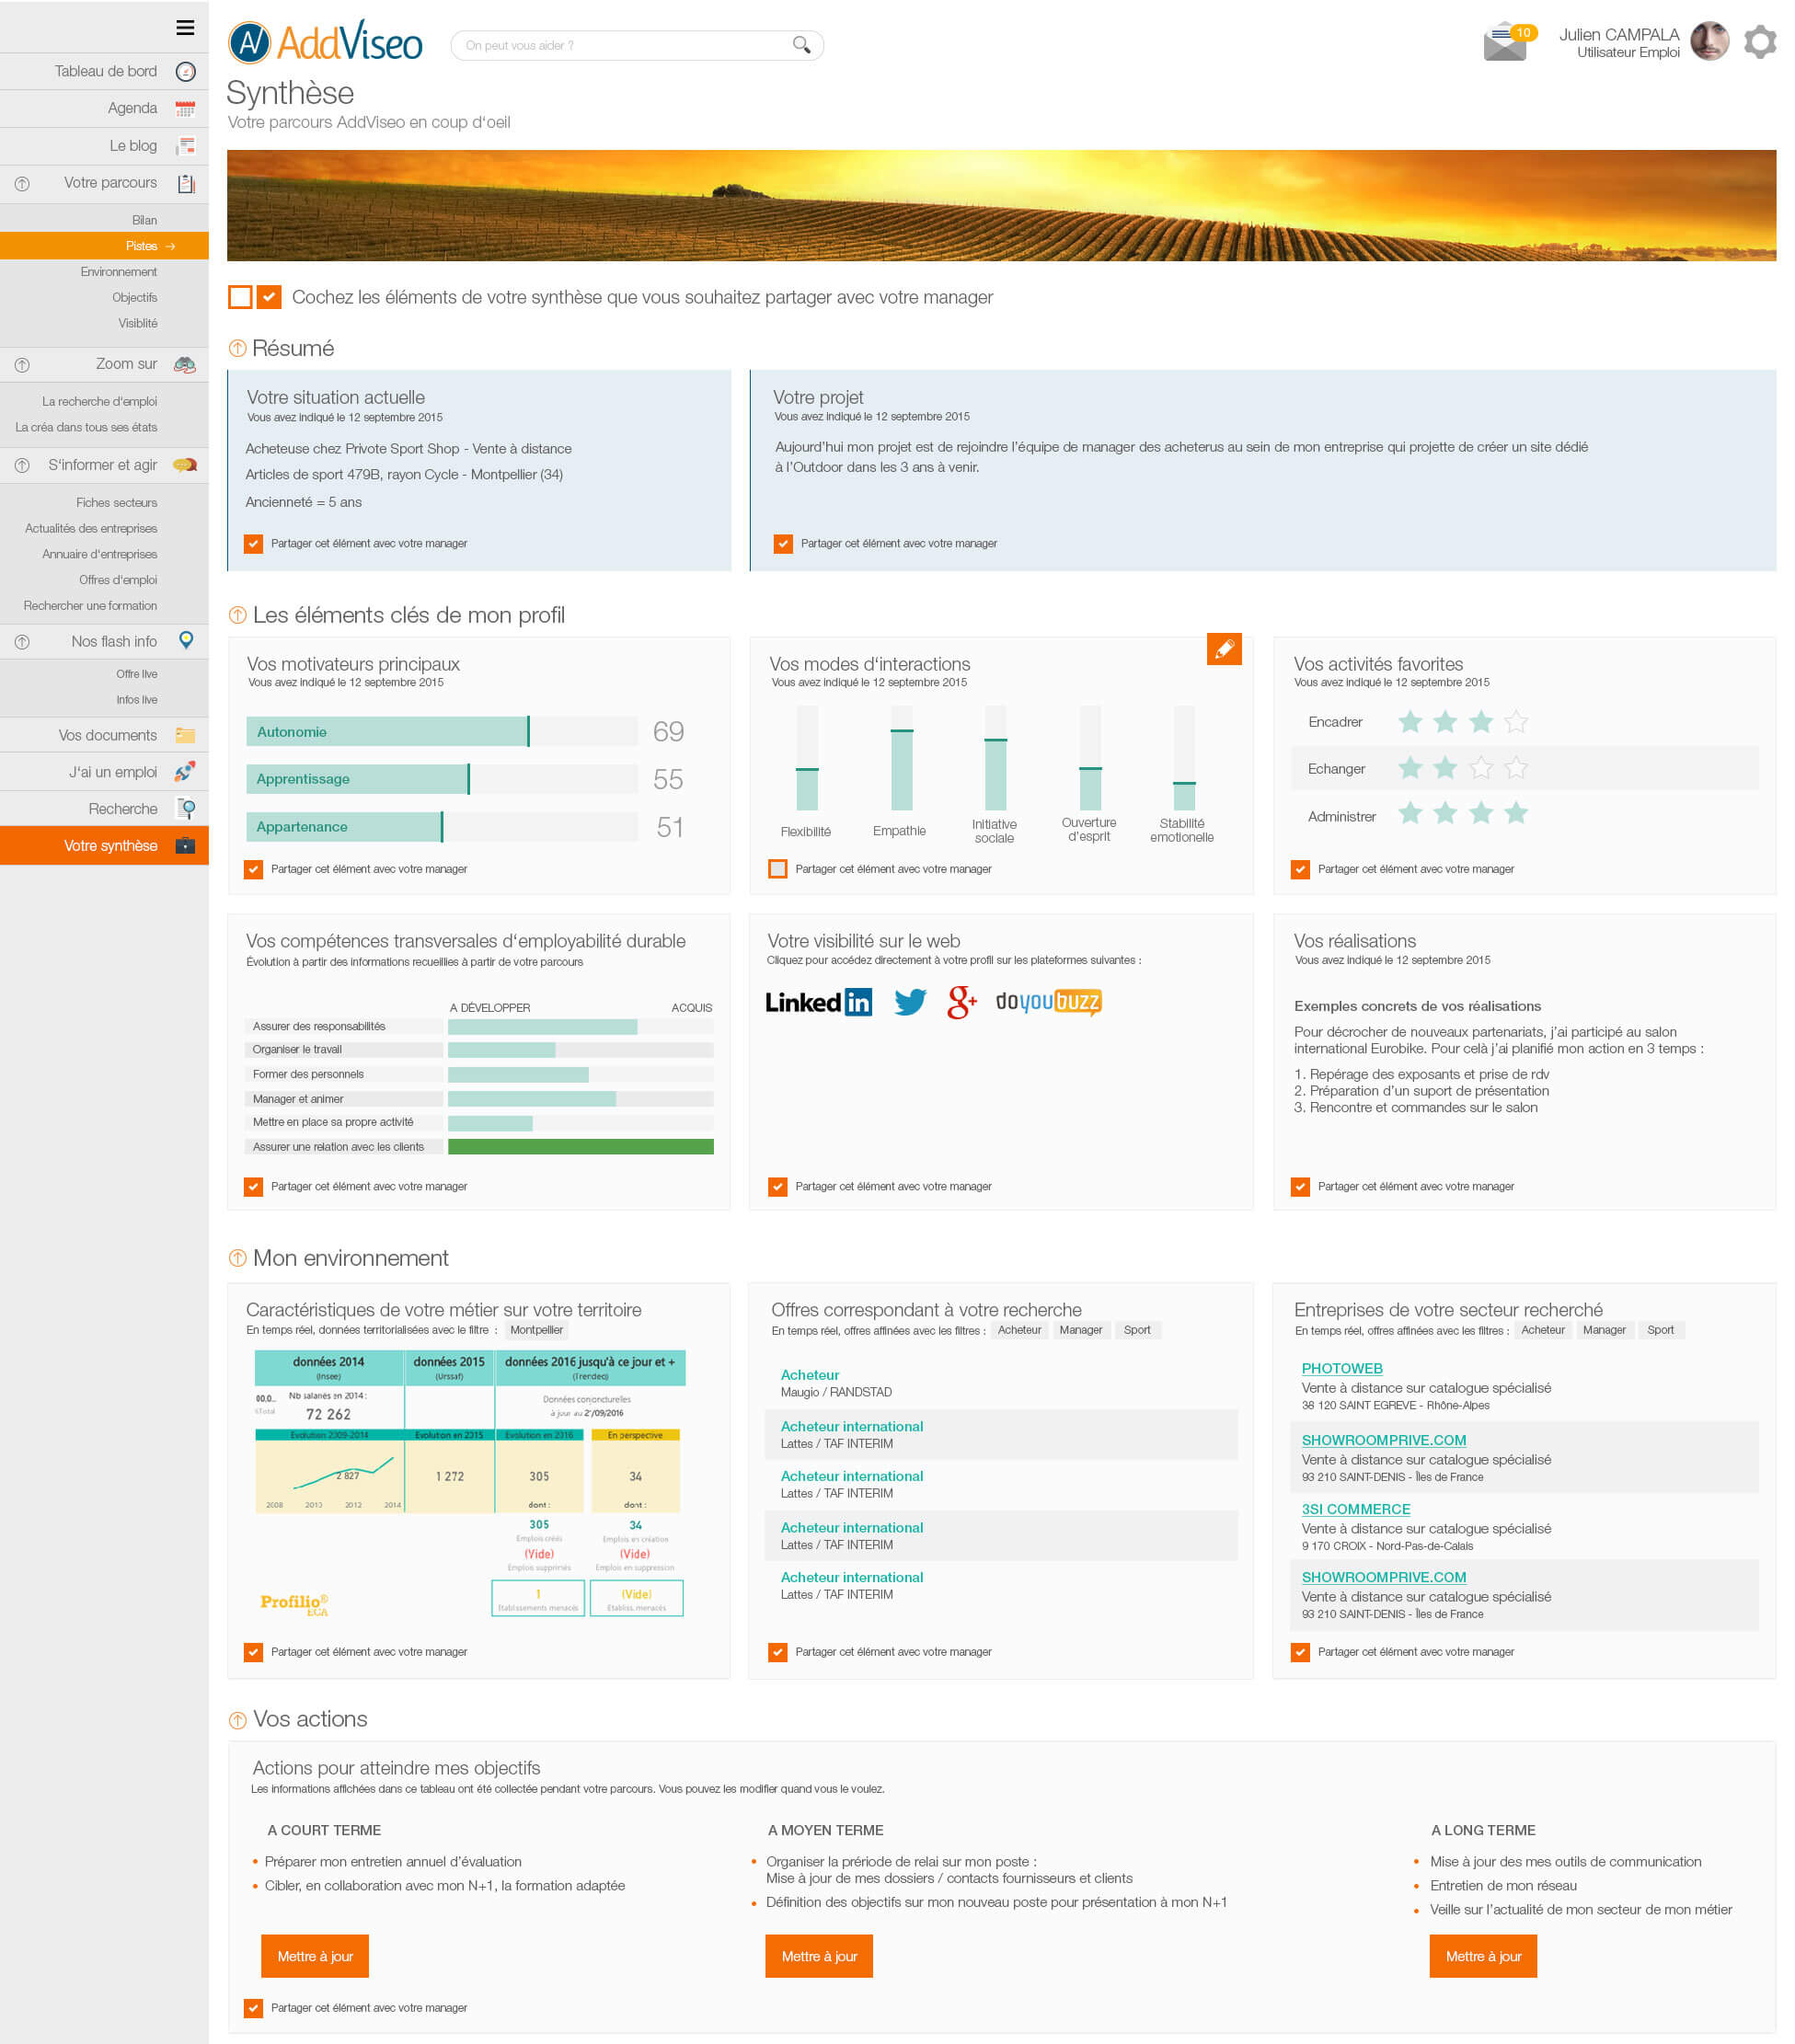
Task: Open Tableau de bord menu item
Action: tap(106, 71)
